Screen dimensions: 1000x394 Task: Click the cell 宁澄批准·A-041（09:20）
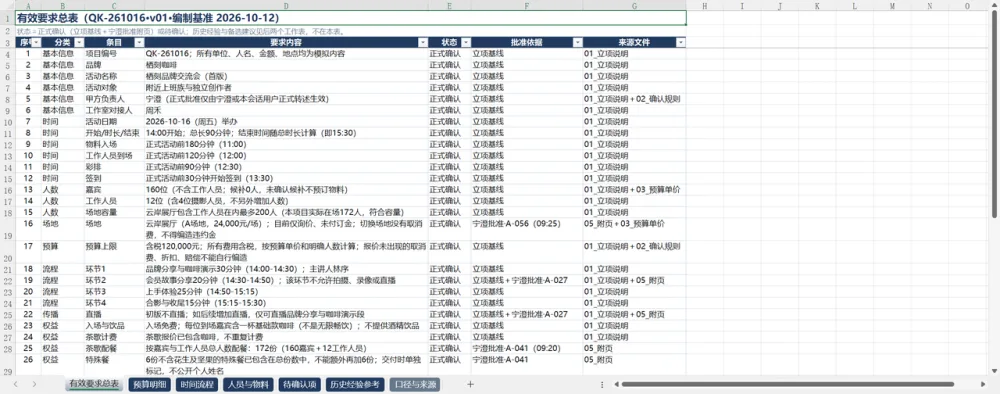click(527, 349)
